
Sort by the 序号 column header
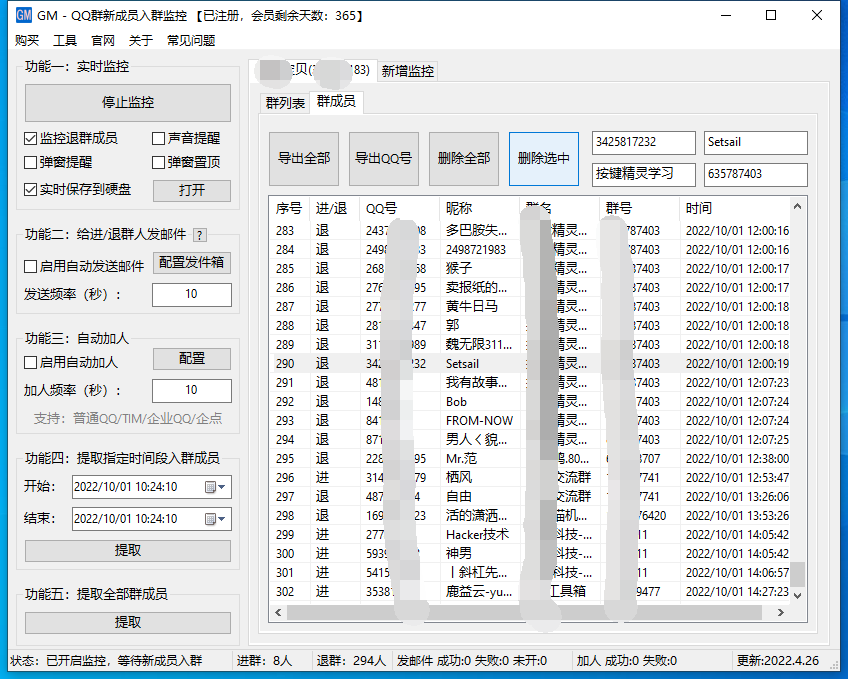(x=289, y=209)
